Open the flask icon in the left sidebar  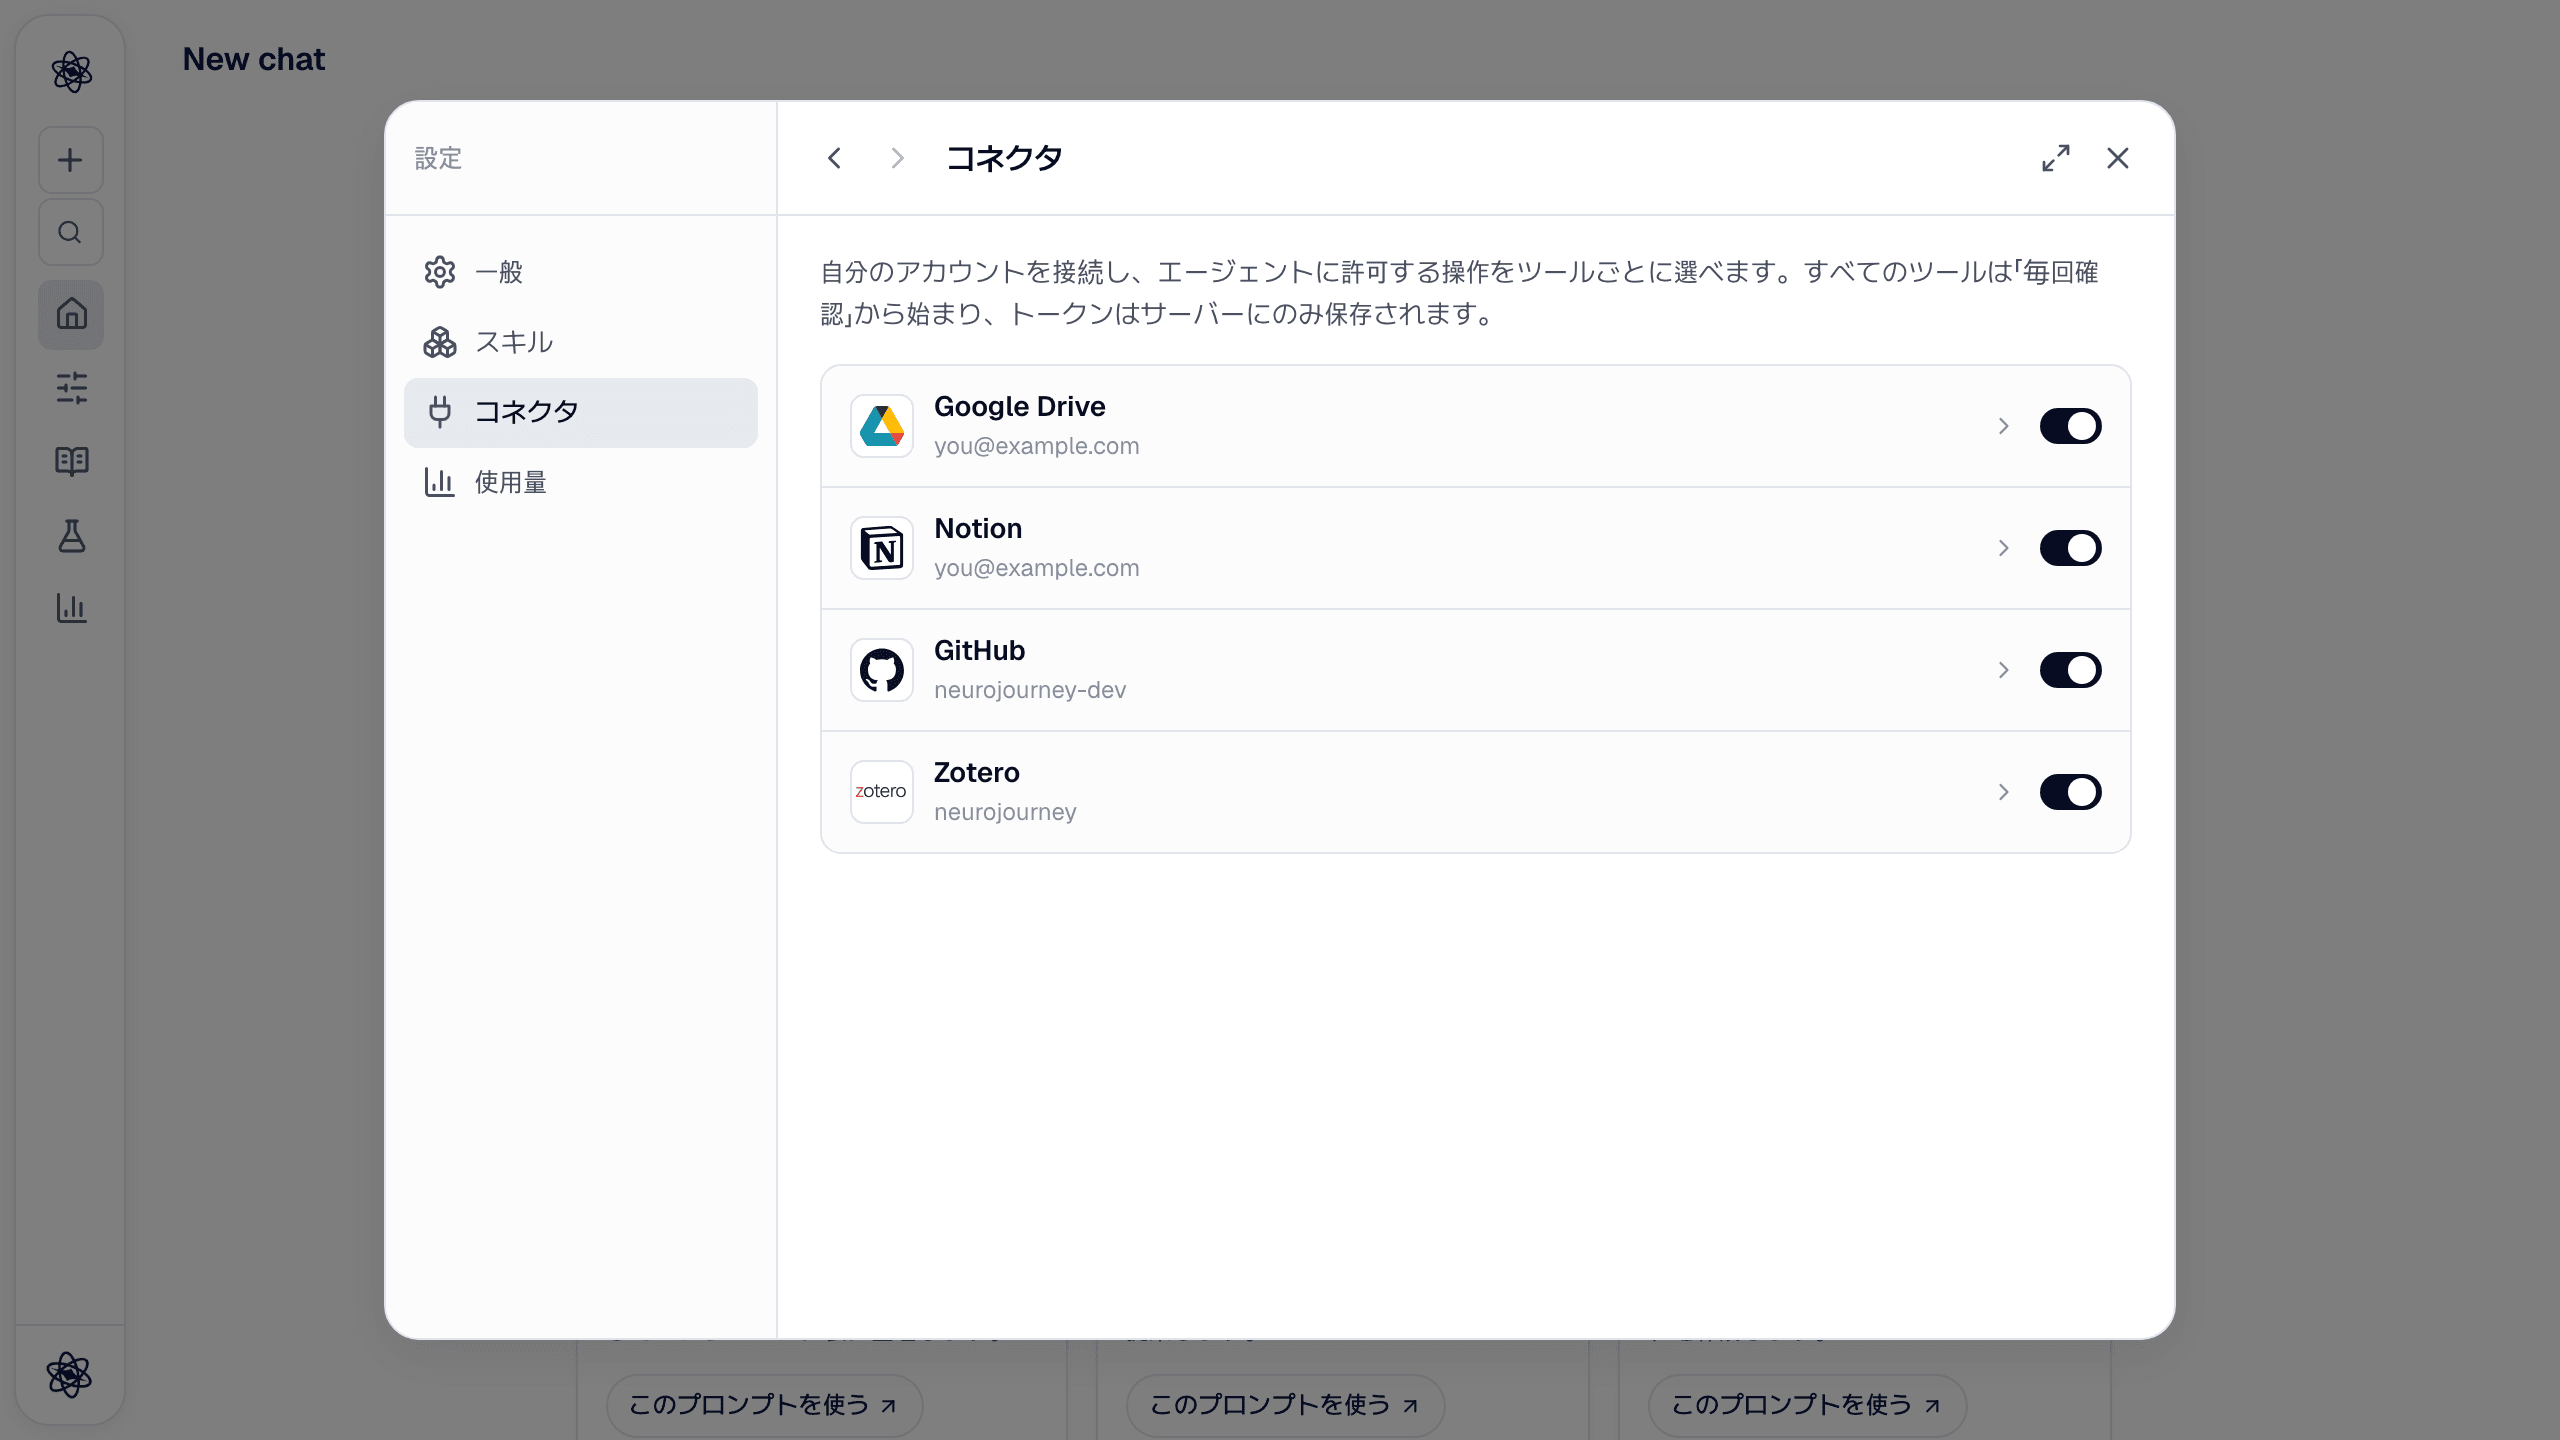[x=71, y=535]
